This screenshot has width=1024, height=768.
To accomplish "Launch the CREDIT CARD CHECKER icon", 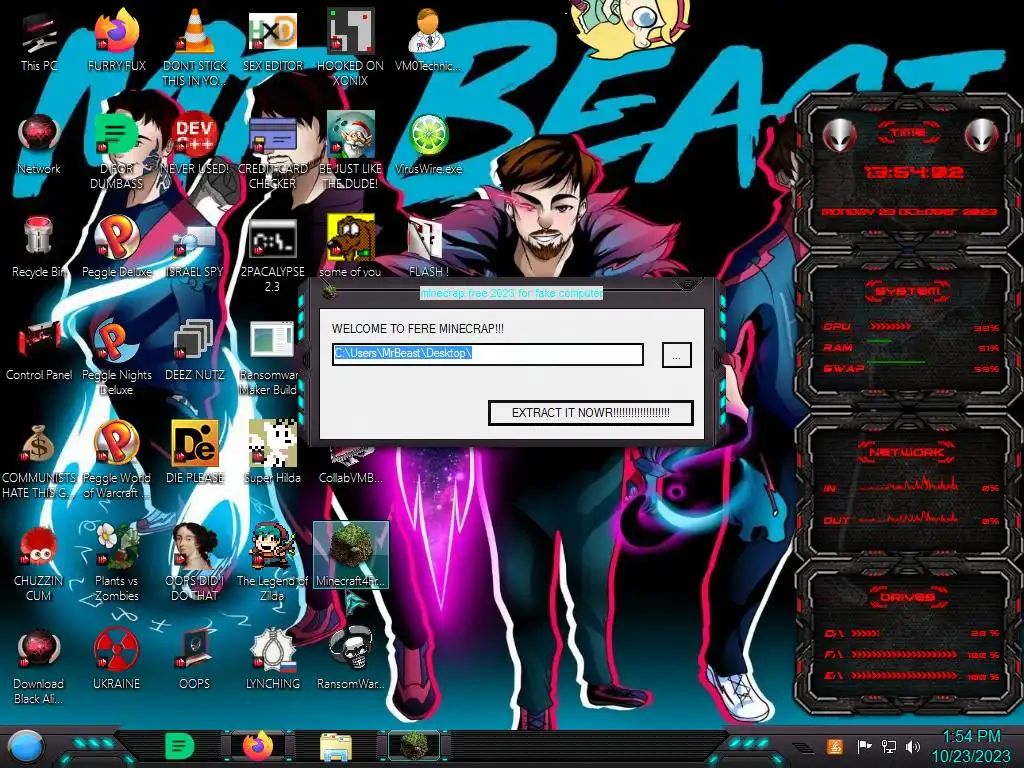I will 273,152.
